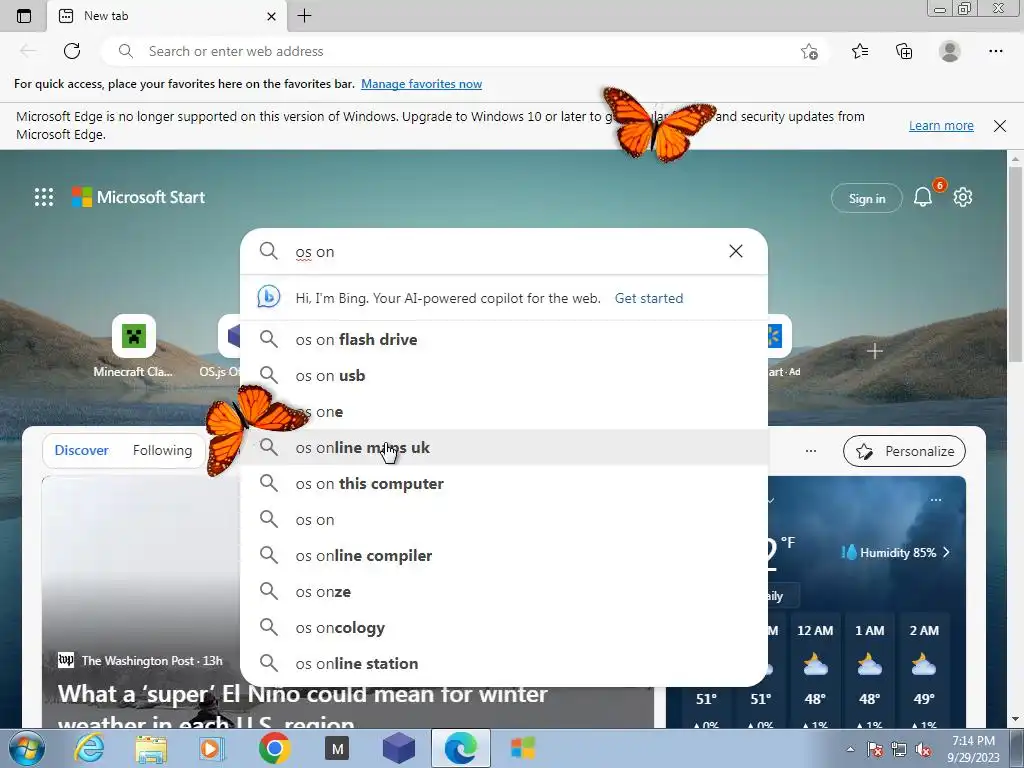Launch Windows Media Player from taskbar
Screen dimensions: 1024x768
click(212, 748)
